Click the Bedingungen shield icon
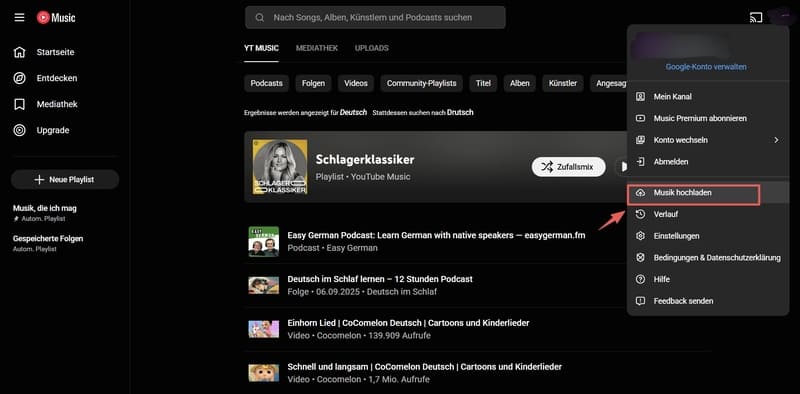 [640, 258]
